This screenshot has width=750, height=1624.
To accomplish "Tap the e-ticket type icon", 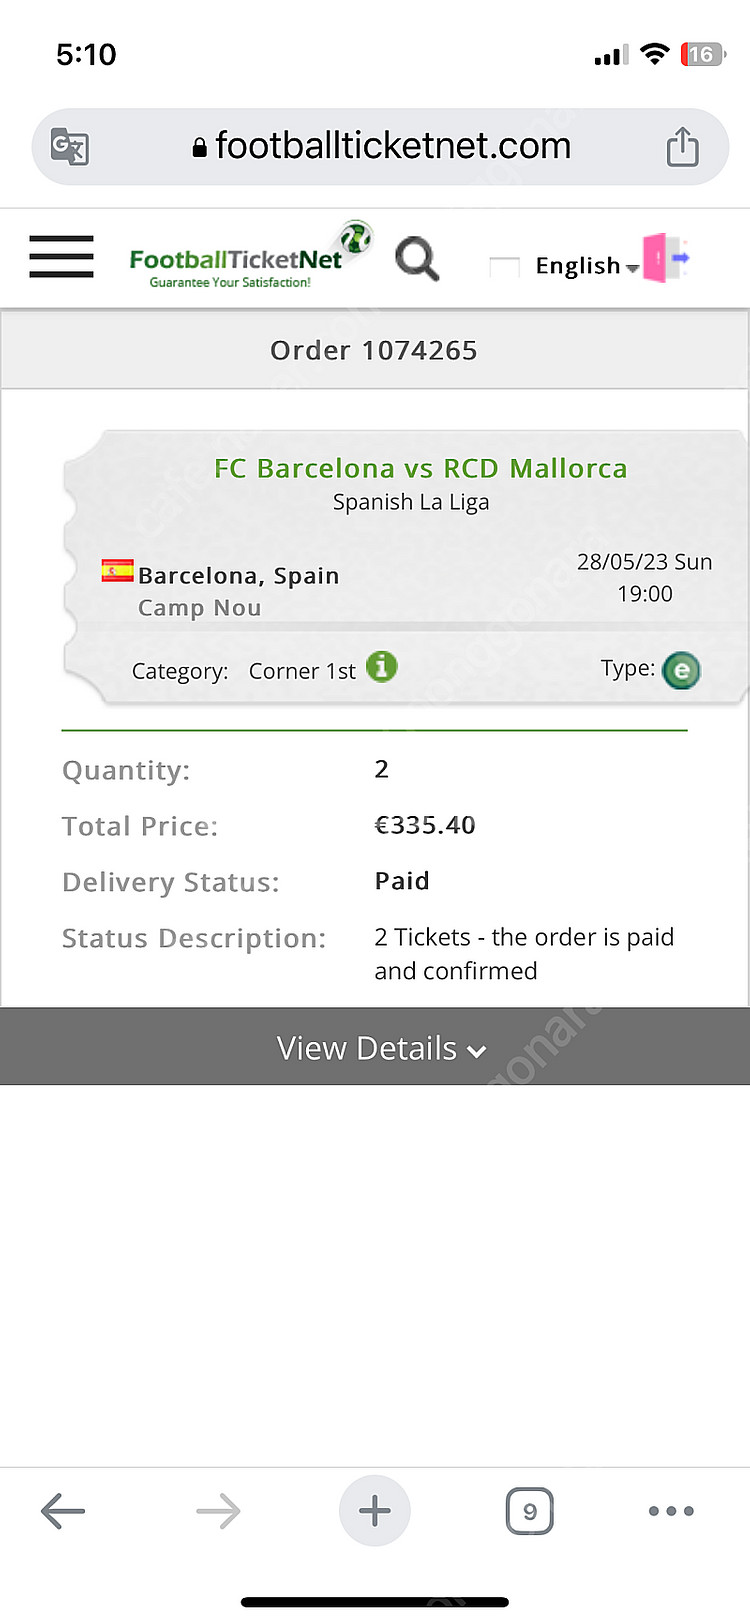I will pyautogui.click(x=681, y=670).
